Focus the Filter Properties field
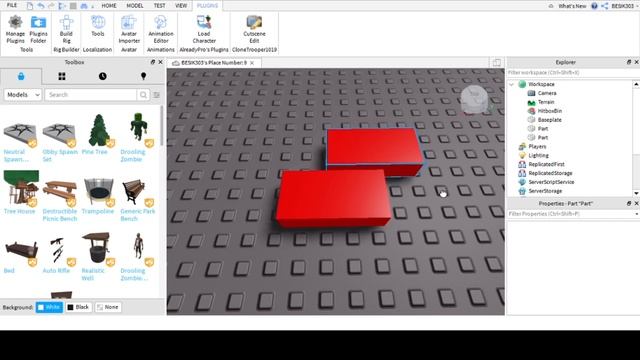Screen dimensions: 640x360 (x=571, y=214)
